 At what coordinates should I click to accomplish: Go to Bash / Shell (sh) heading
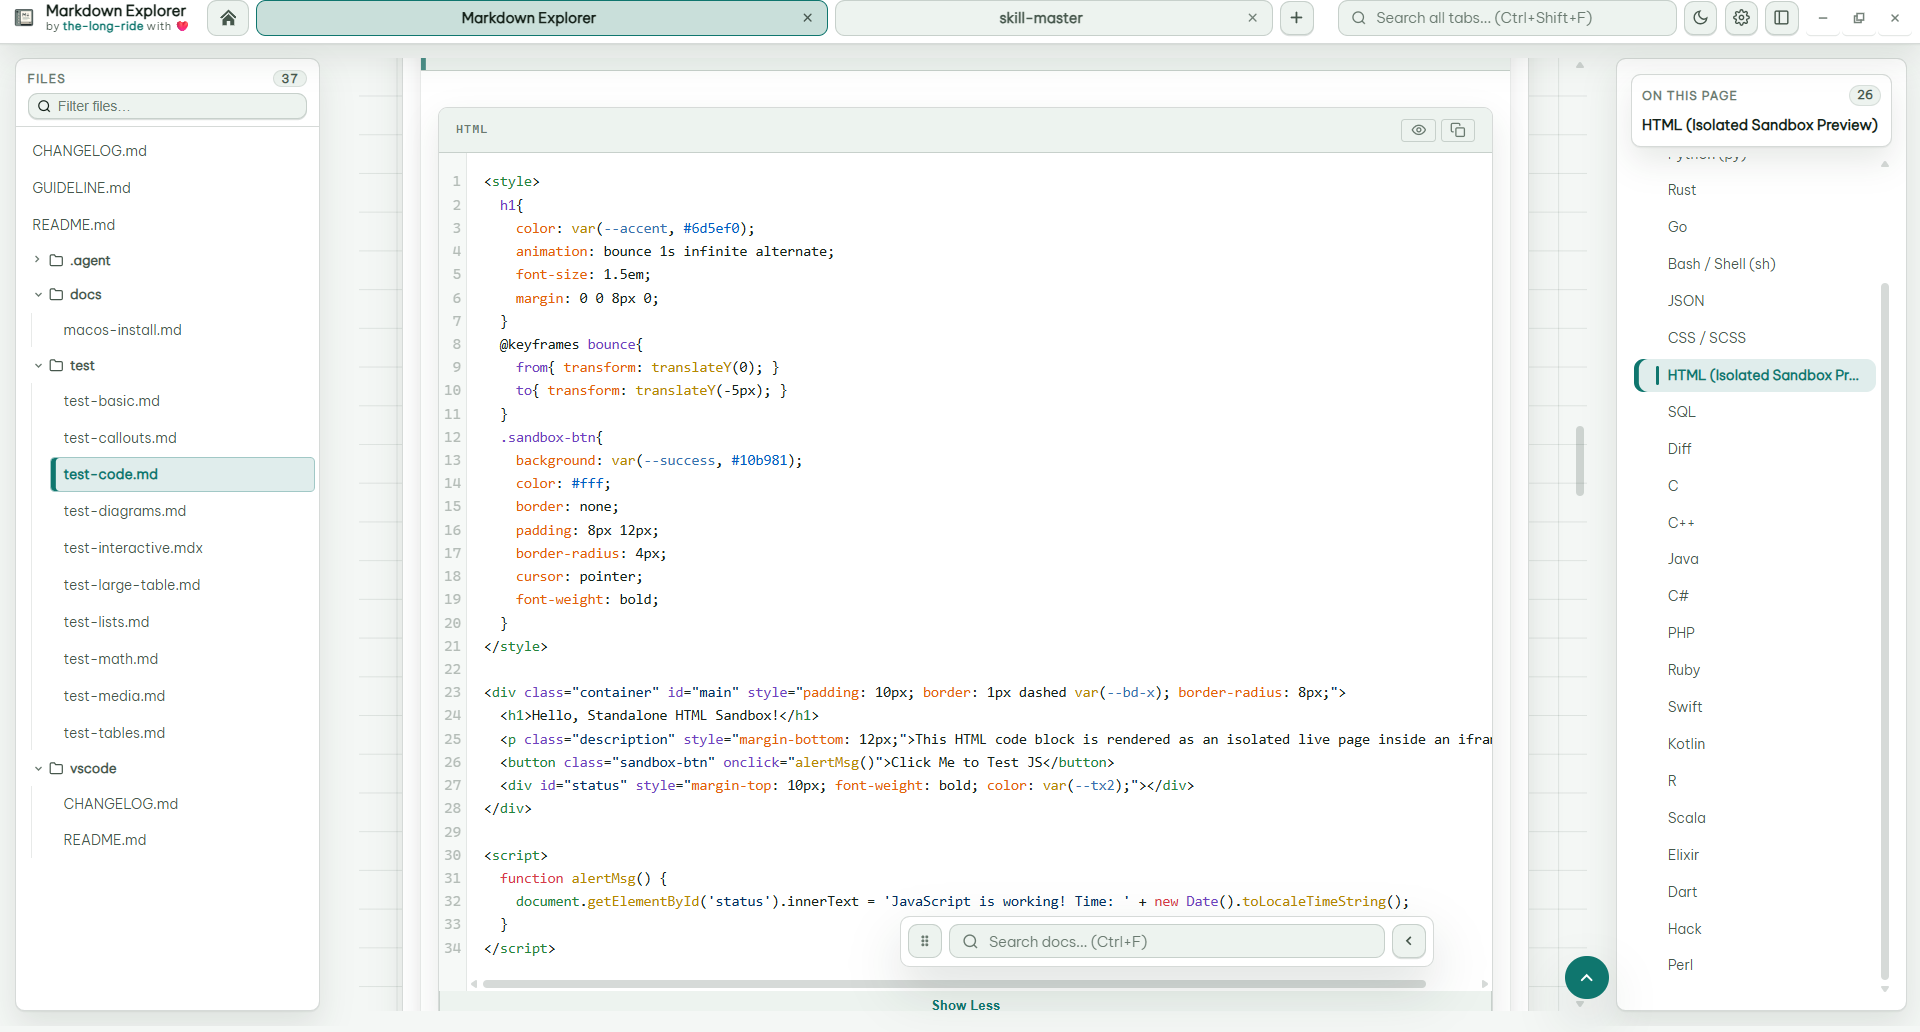[1721, 264]
